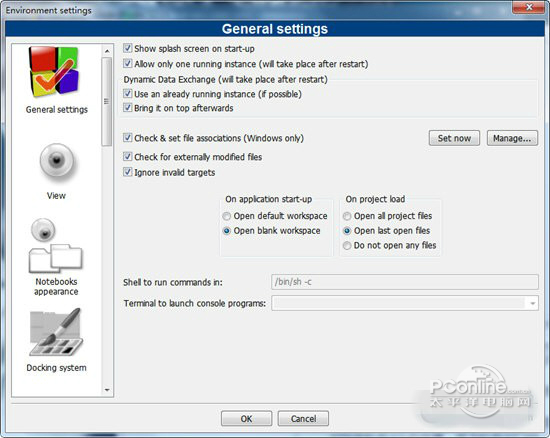
Task: Toggle Check & set file associations
Action: coord(128,138)
